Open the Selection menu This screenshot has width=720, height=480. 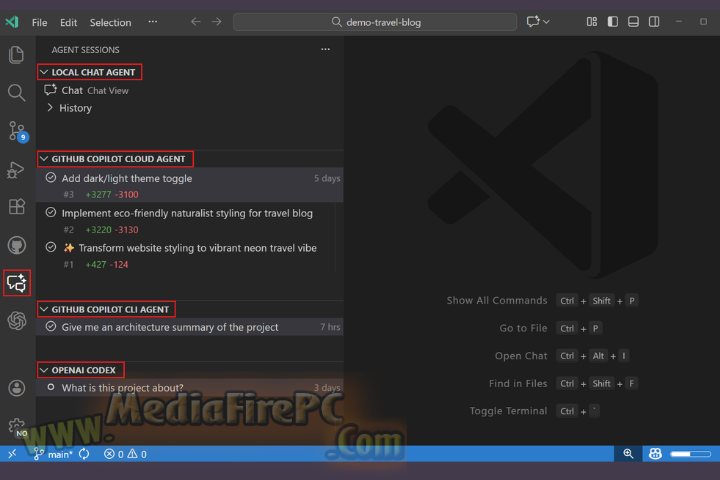(110, 23)
